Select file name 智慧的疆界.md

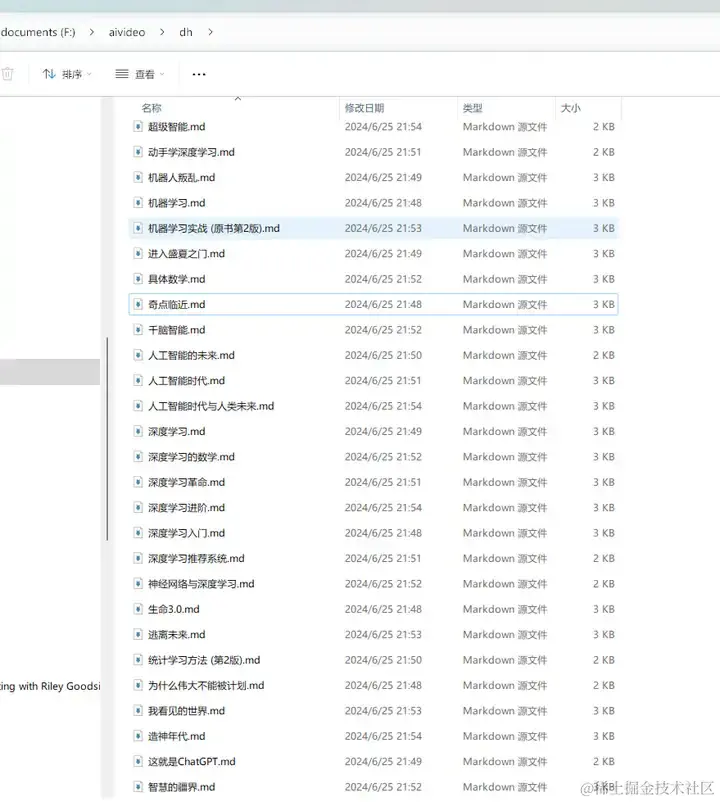[x=182, y=787]
